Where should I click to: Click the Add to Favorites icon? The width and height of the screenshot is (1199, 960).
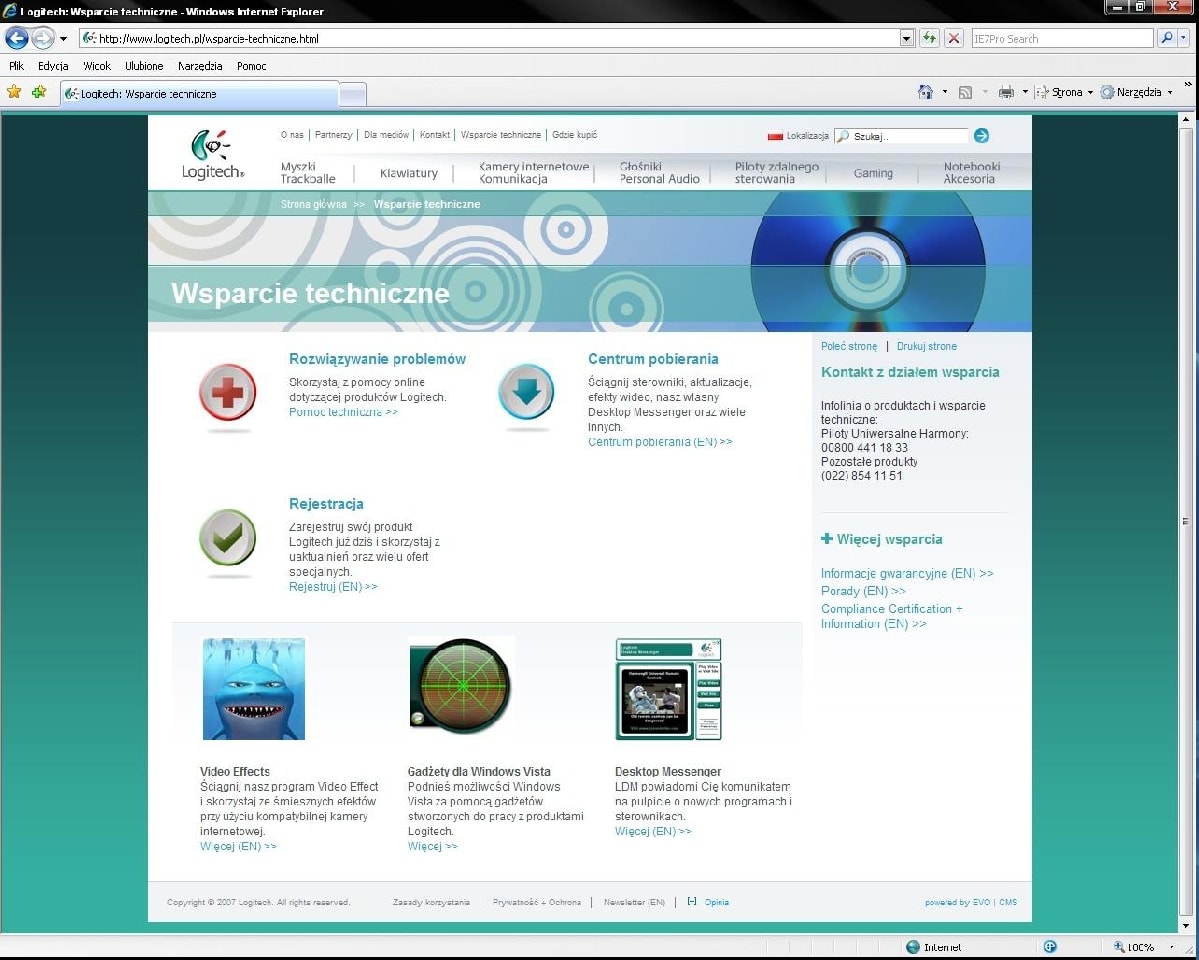[39, 92]
